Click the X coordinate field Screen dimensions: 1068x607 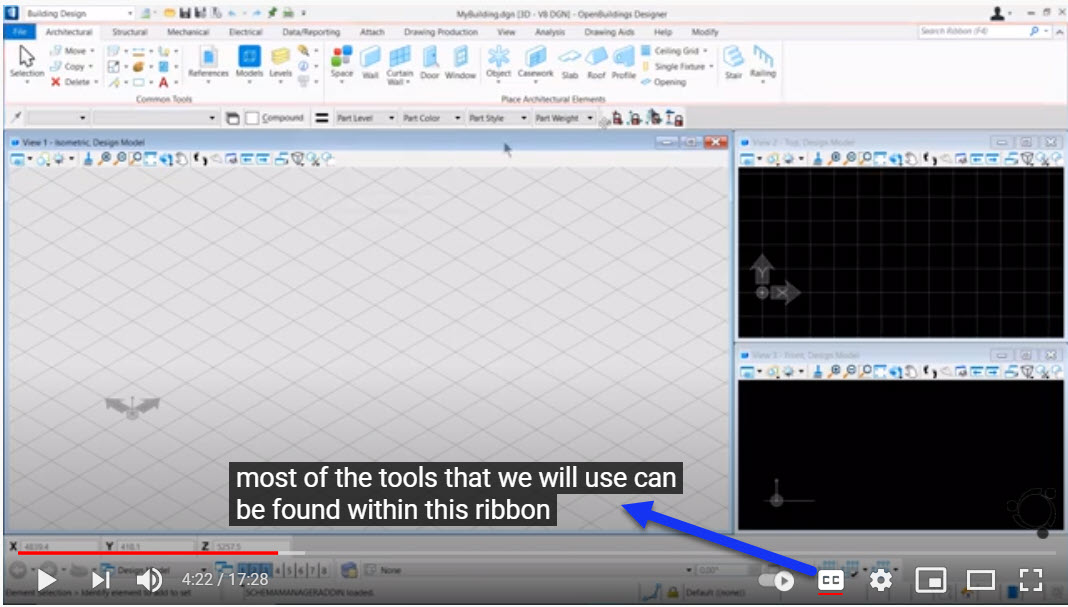[59, 546]
